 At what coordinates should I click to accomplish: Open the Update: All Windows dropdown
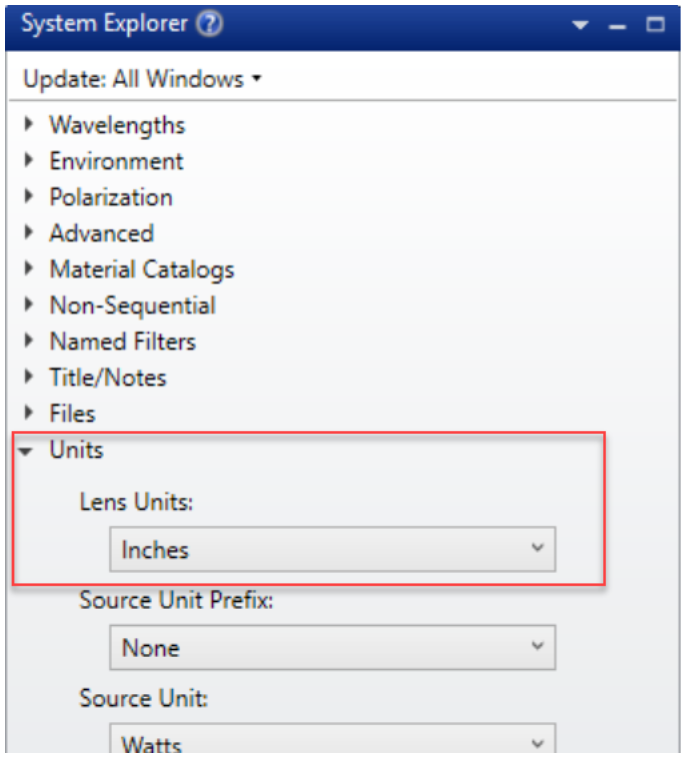click(142, 79)
